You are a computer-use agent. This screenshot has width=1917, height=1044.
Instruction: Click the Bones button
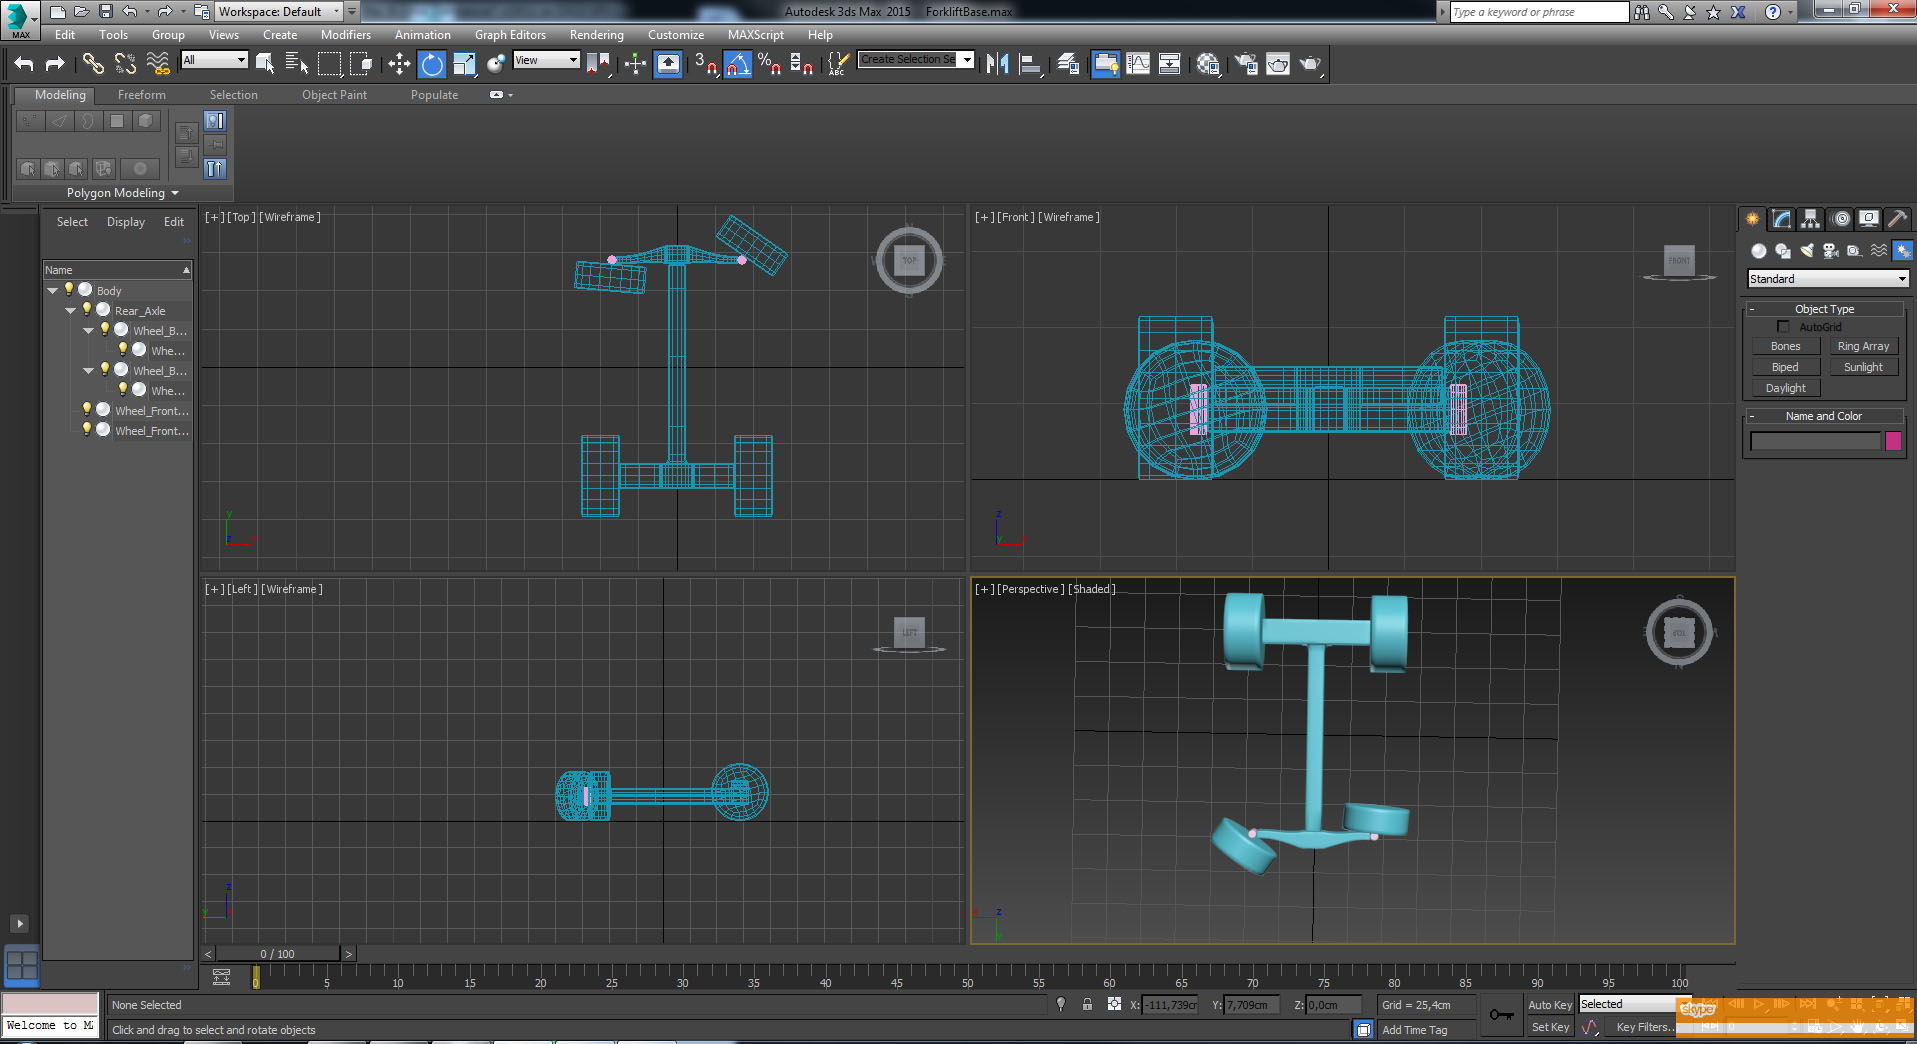[1785, 346]
